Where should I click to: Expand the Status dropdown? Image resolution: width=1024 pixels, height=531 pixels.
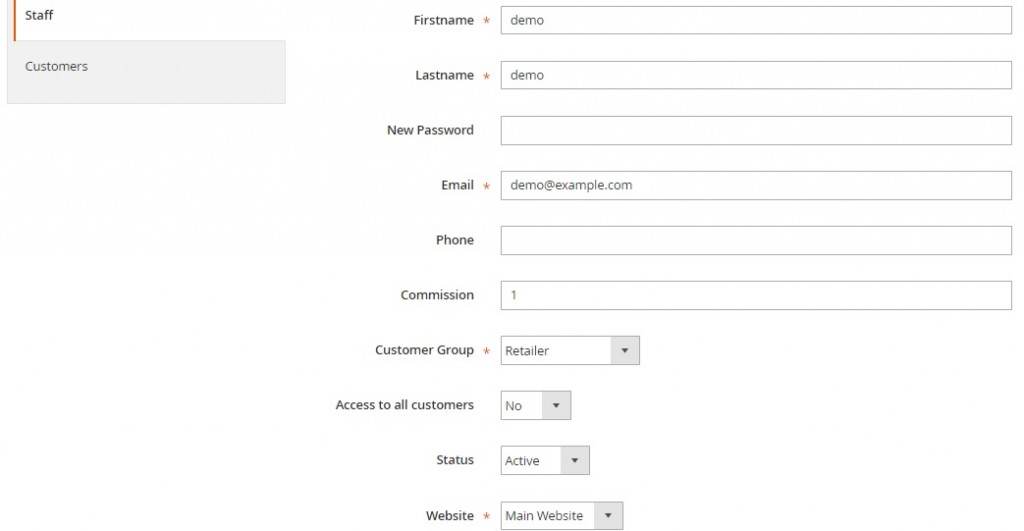545,460
